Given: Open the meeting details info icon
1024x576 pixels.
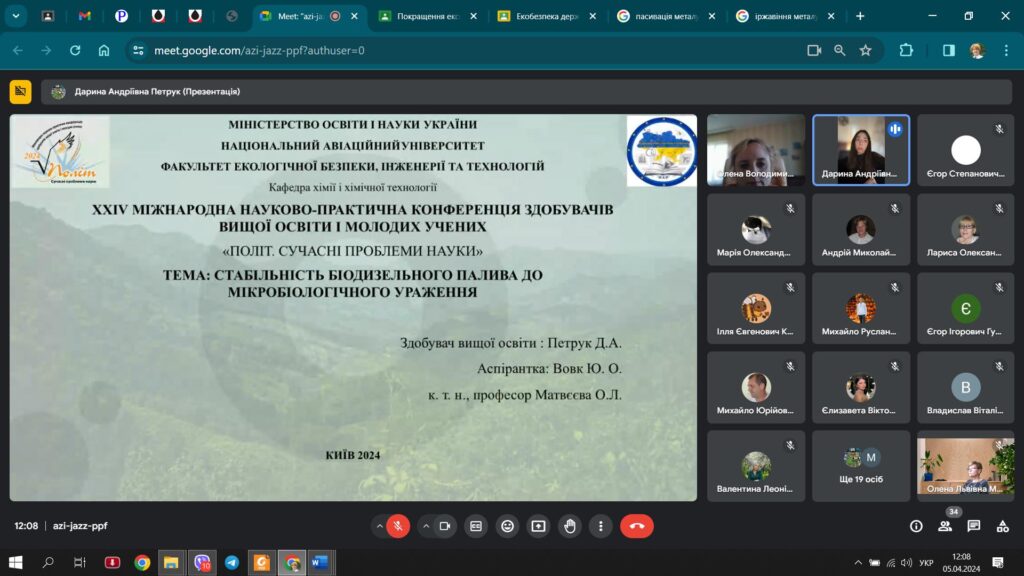Looking at the screenshot, I should 916,526.
